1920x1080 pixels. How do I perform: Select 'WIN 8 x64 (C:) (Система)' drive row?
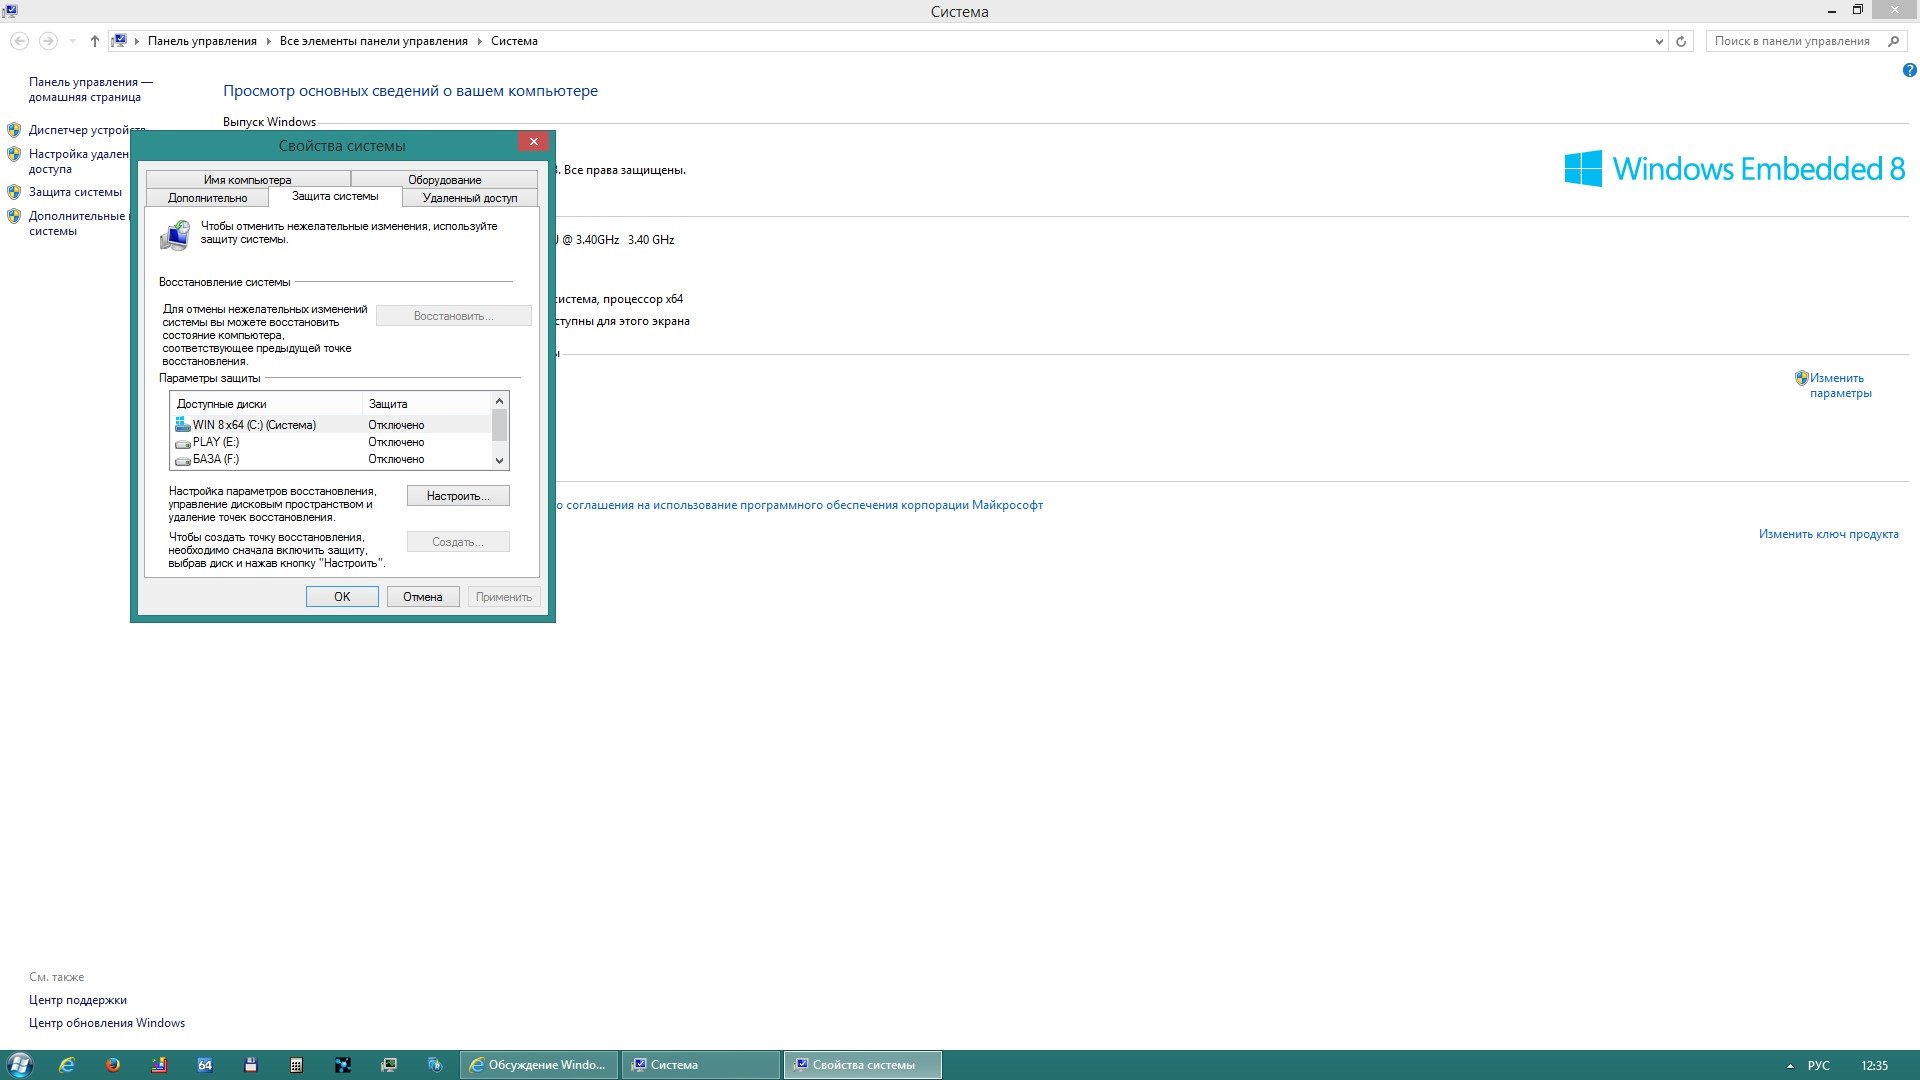tap(332, 425)
